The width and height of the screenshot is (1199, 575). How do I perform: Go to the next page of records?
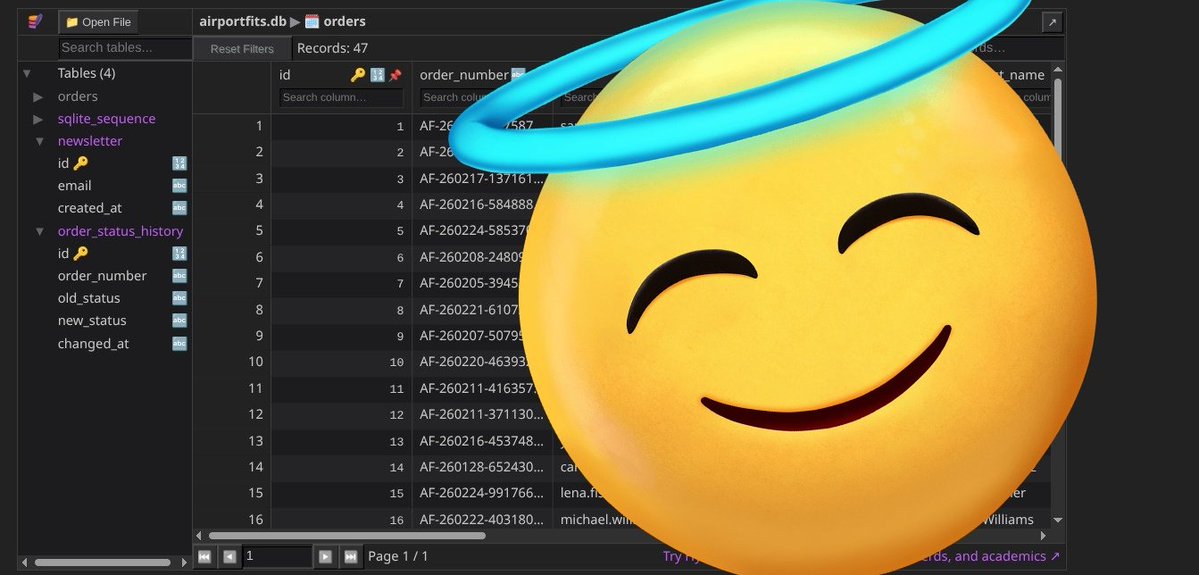tap(325, 557)
